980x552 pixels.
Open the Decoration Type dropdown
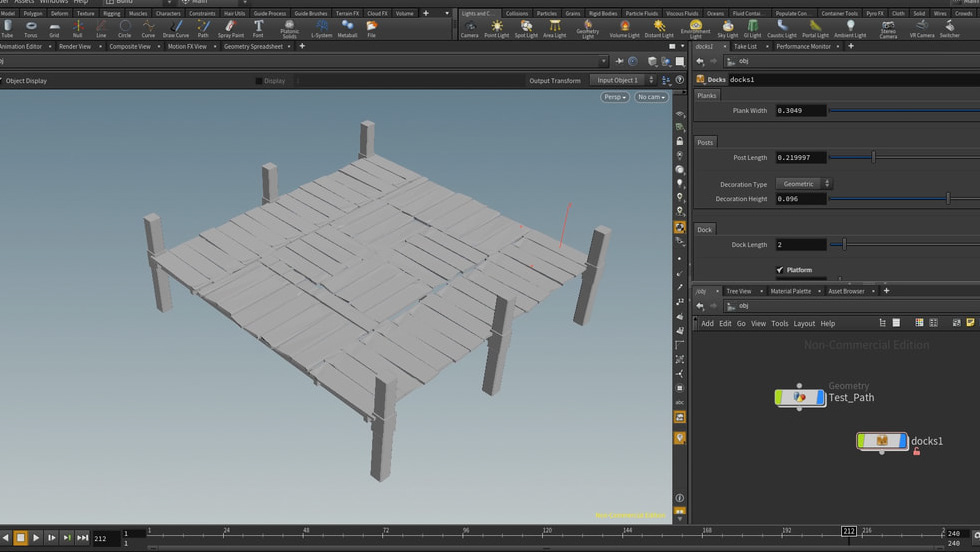pos(804,184)
